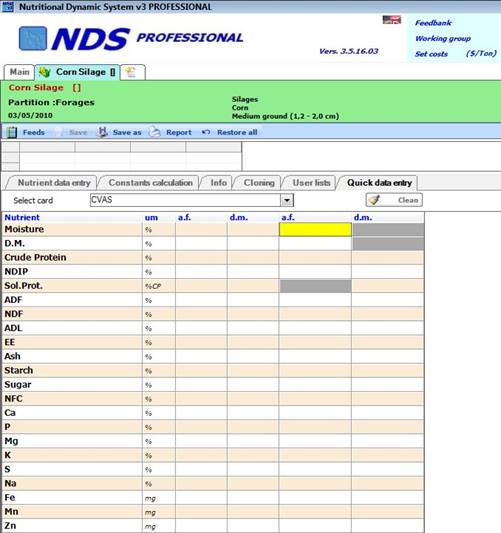
Task: Click the grayed-out Save toolbar item
Action: [x=78, y=132]
